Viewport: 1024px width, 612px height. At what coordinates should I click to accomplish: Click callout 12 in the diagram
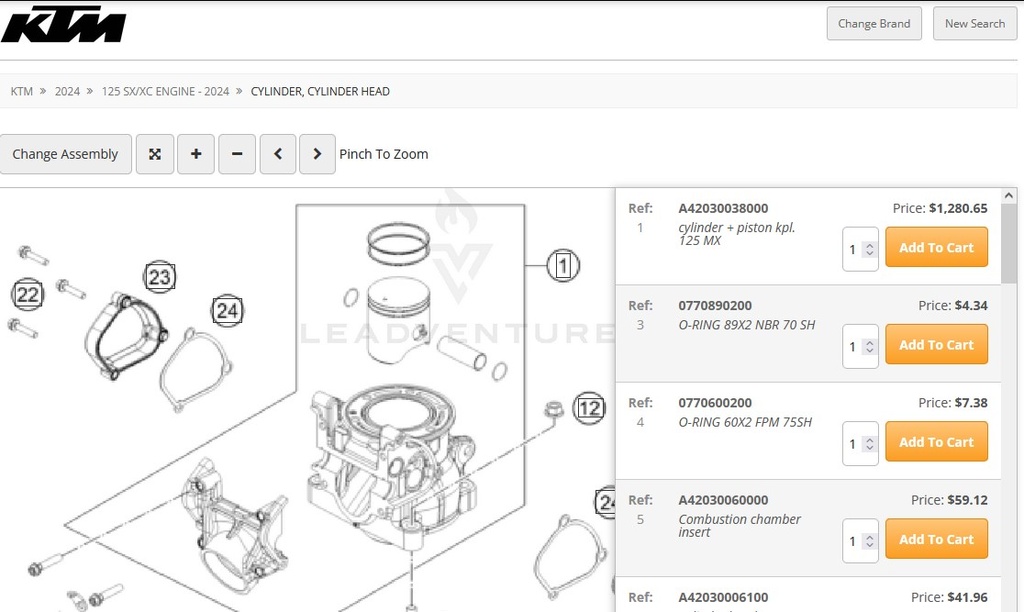589,408
